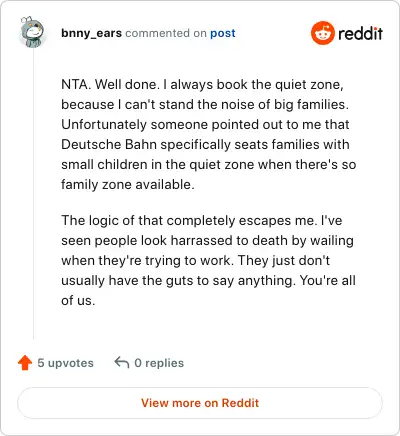Click the paragraph starting 'The logic of'

point(208,260)
